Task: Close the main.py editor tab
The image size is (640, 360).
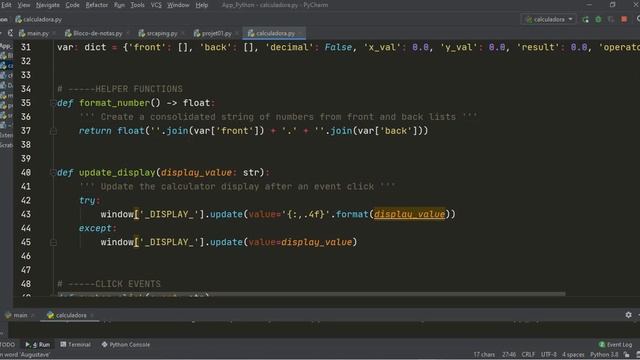Action: 54,33
